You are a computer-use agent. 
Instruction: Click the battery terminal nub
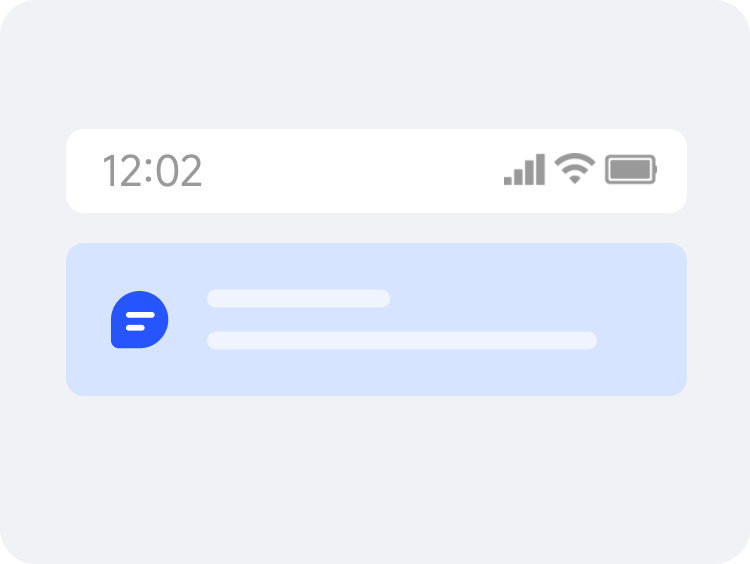pyautogui.click(x=656, y=169)
